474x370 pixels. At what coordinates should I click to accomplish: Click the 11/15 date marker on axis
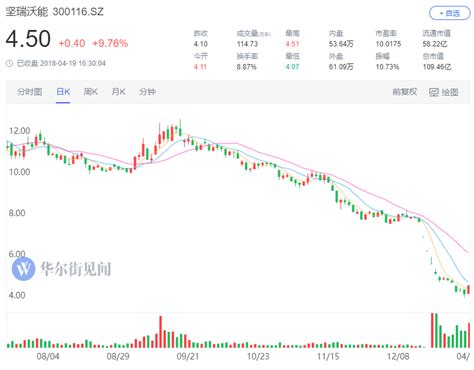coord(328,356)
